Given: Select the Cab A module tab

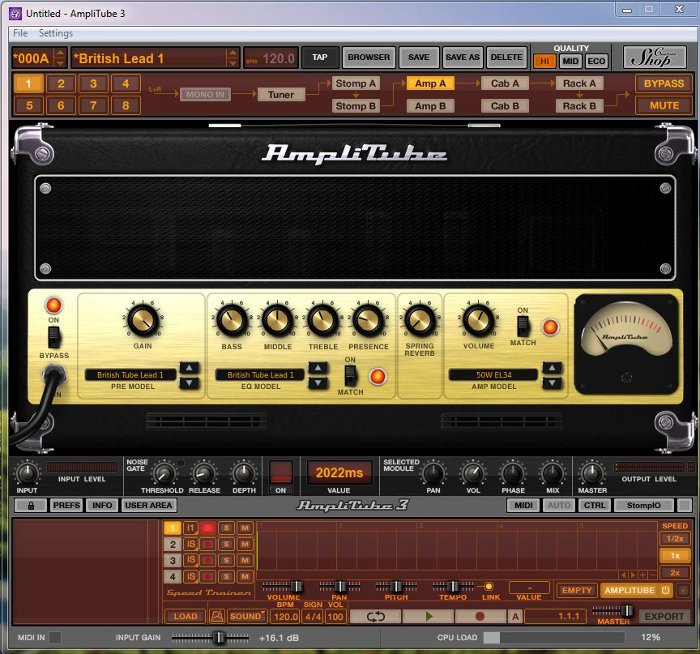Looking at the screenshot, I should click(505, 83).
